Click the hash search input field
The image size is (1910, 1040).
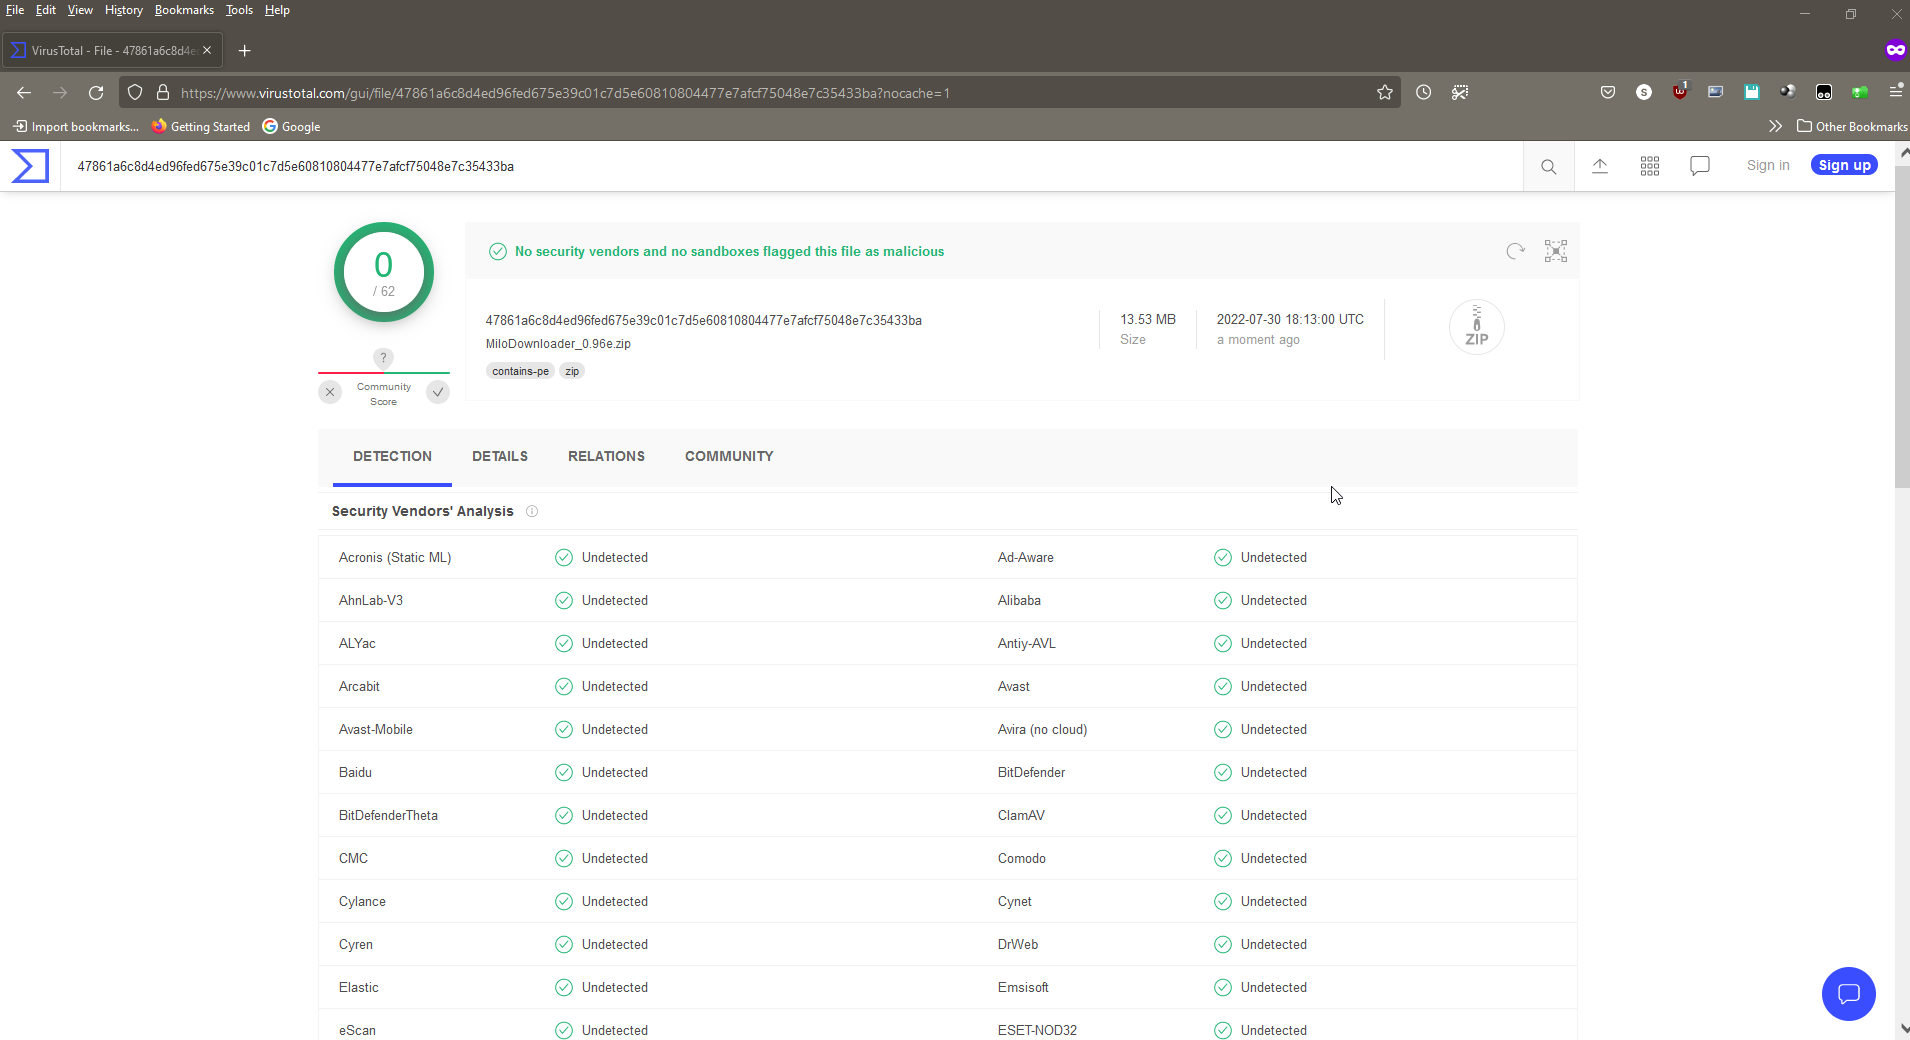click(x=792, y=166)
